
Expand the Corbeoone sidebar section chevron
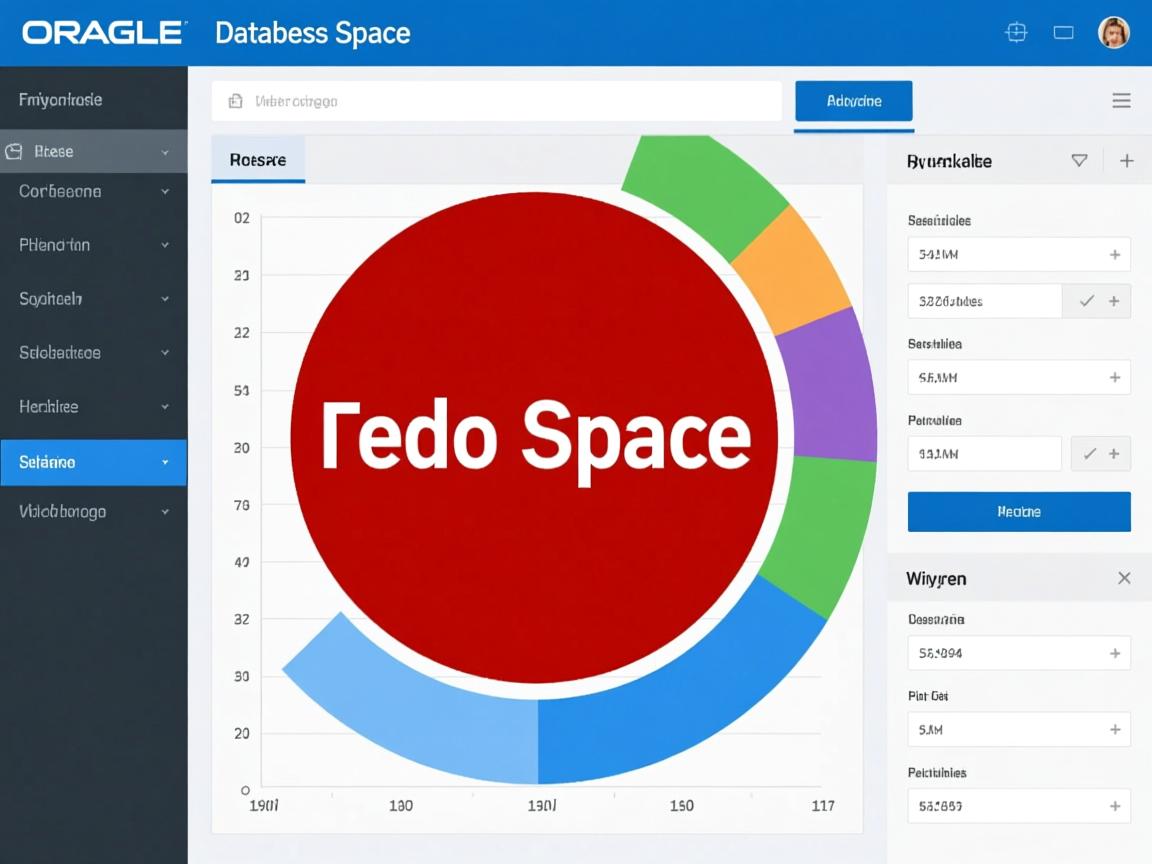[165, 191]
